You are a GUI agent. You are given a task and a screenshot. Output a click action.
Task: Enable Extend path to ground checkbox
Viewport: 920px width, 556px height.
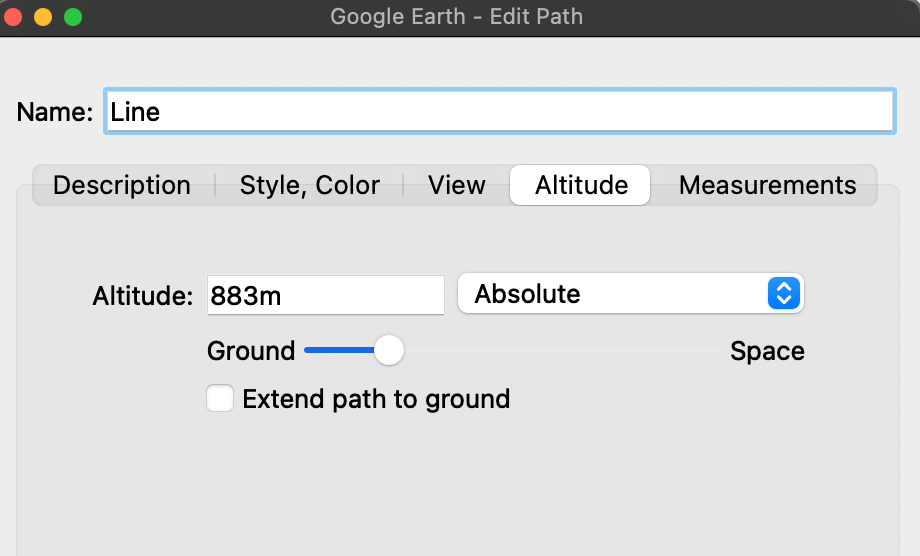(220, 398)
